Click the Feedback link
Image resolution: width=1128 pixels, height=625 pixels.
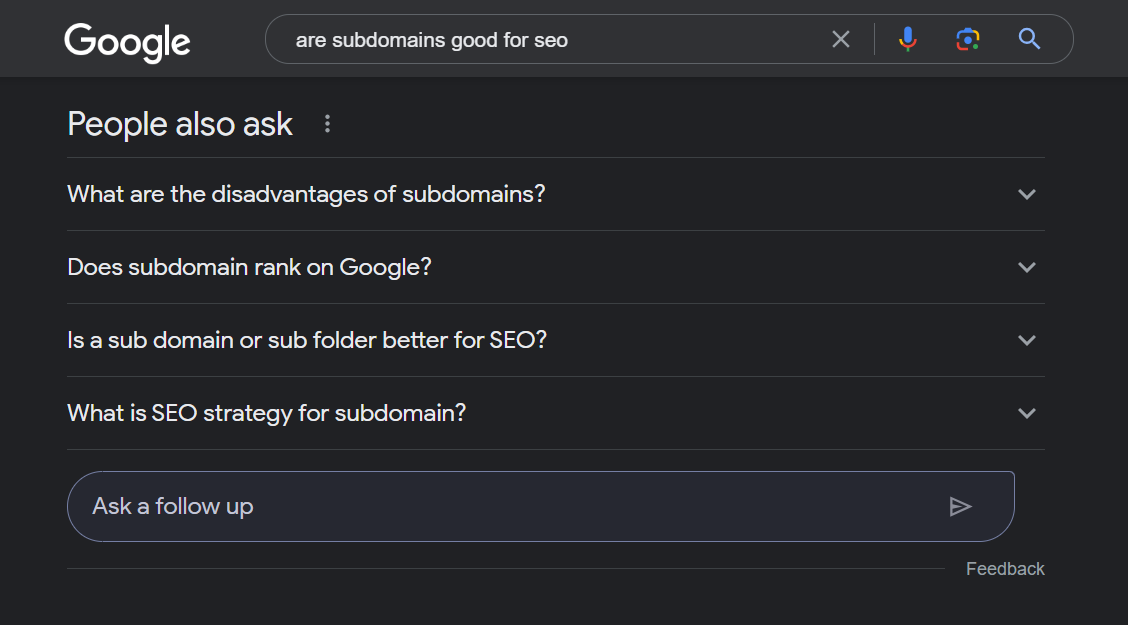tap(1005, 569)
